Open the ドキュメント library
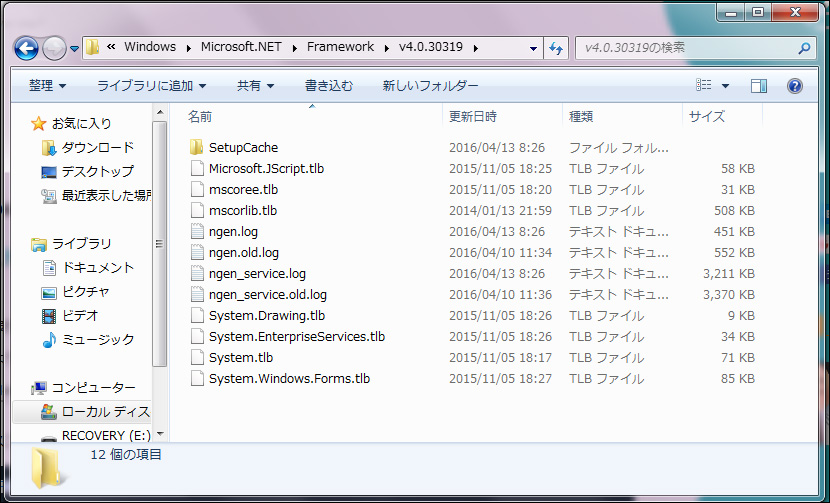The height and width of the screenshot is (503, 830). click(x=97, y=267)
